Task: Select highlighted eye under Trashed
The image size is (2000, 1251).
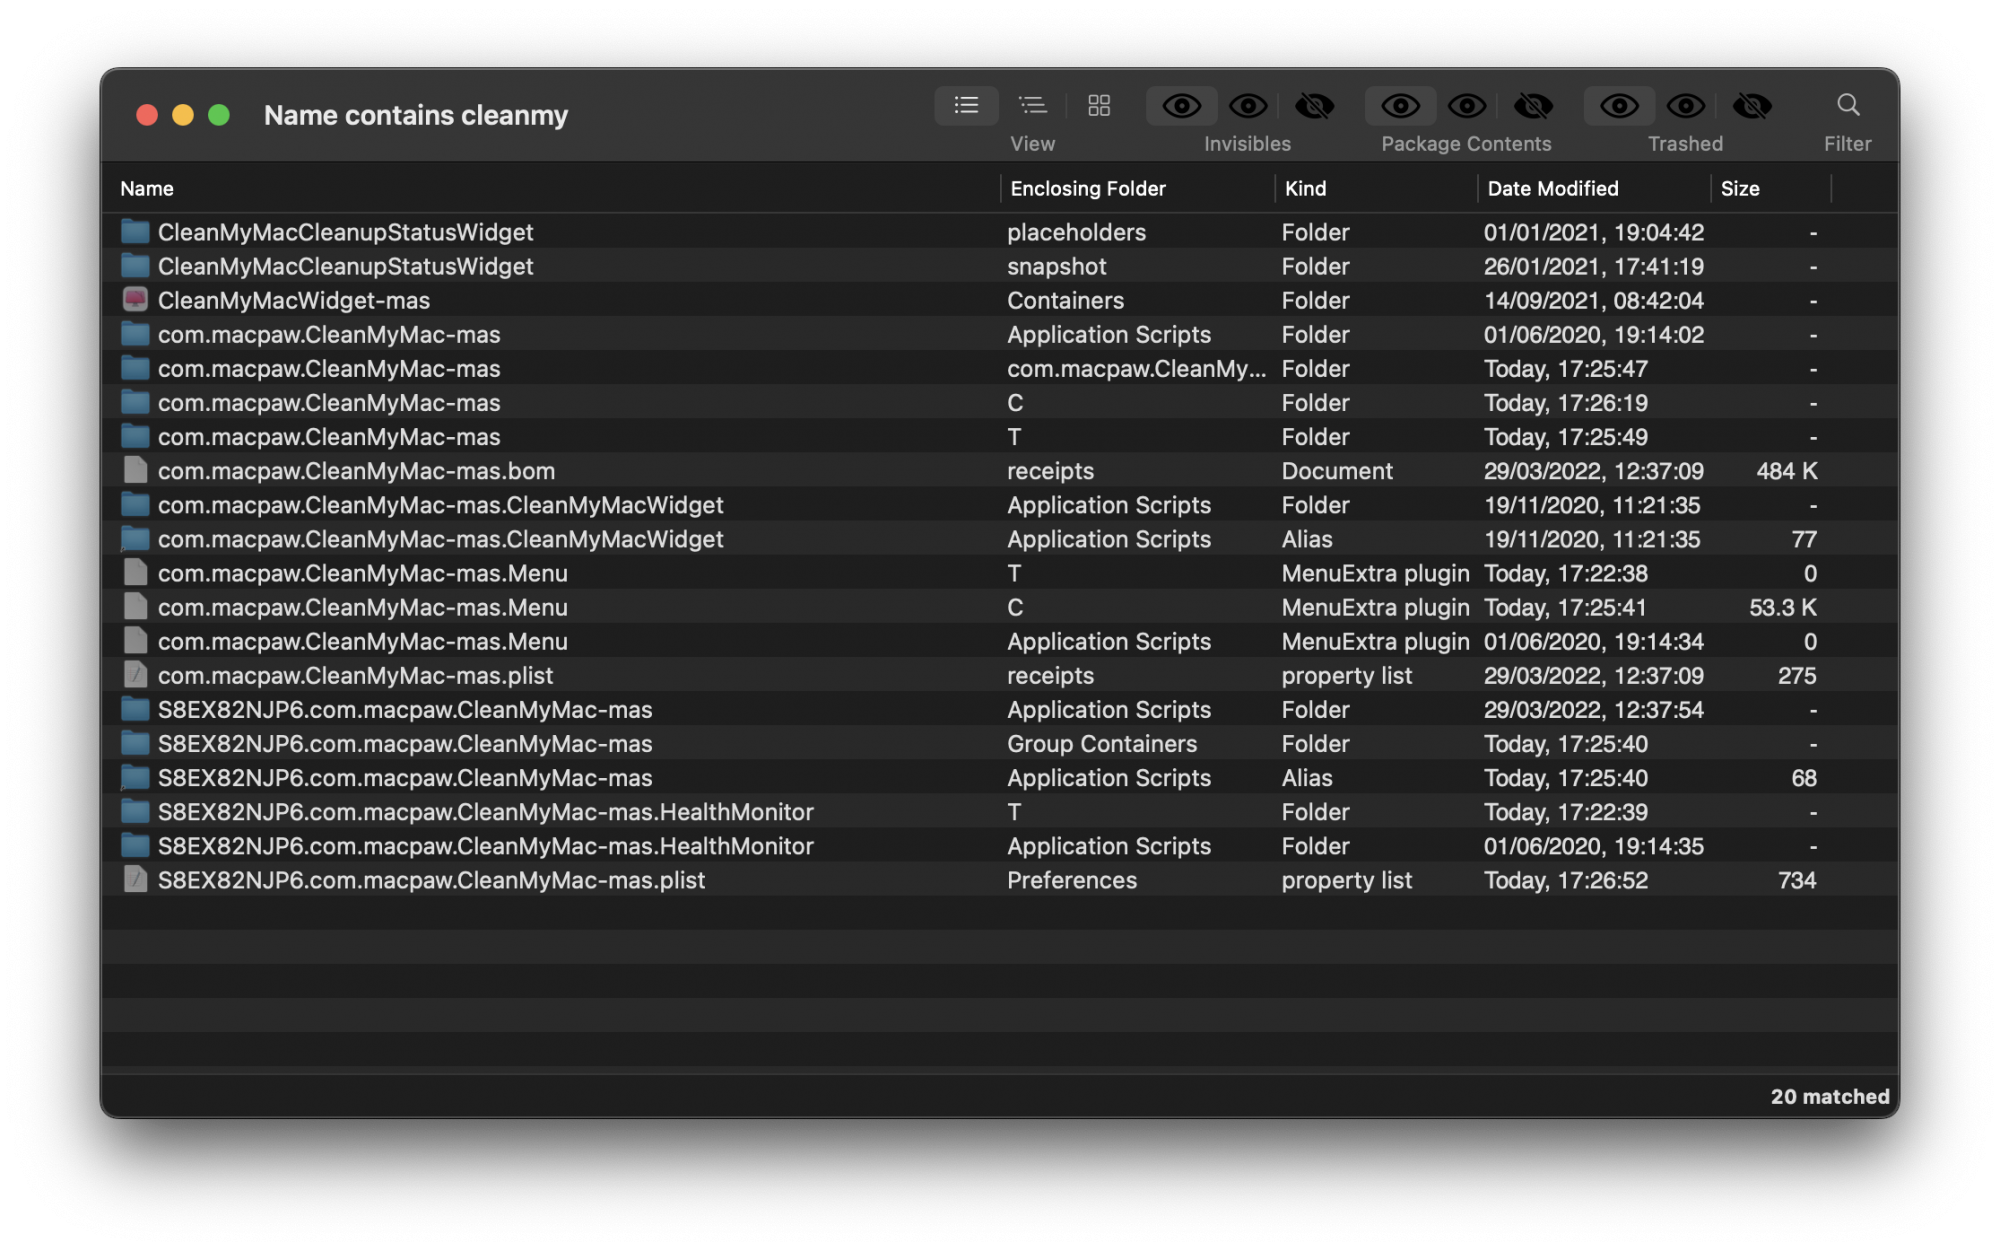Action: [1619, 105]
